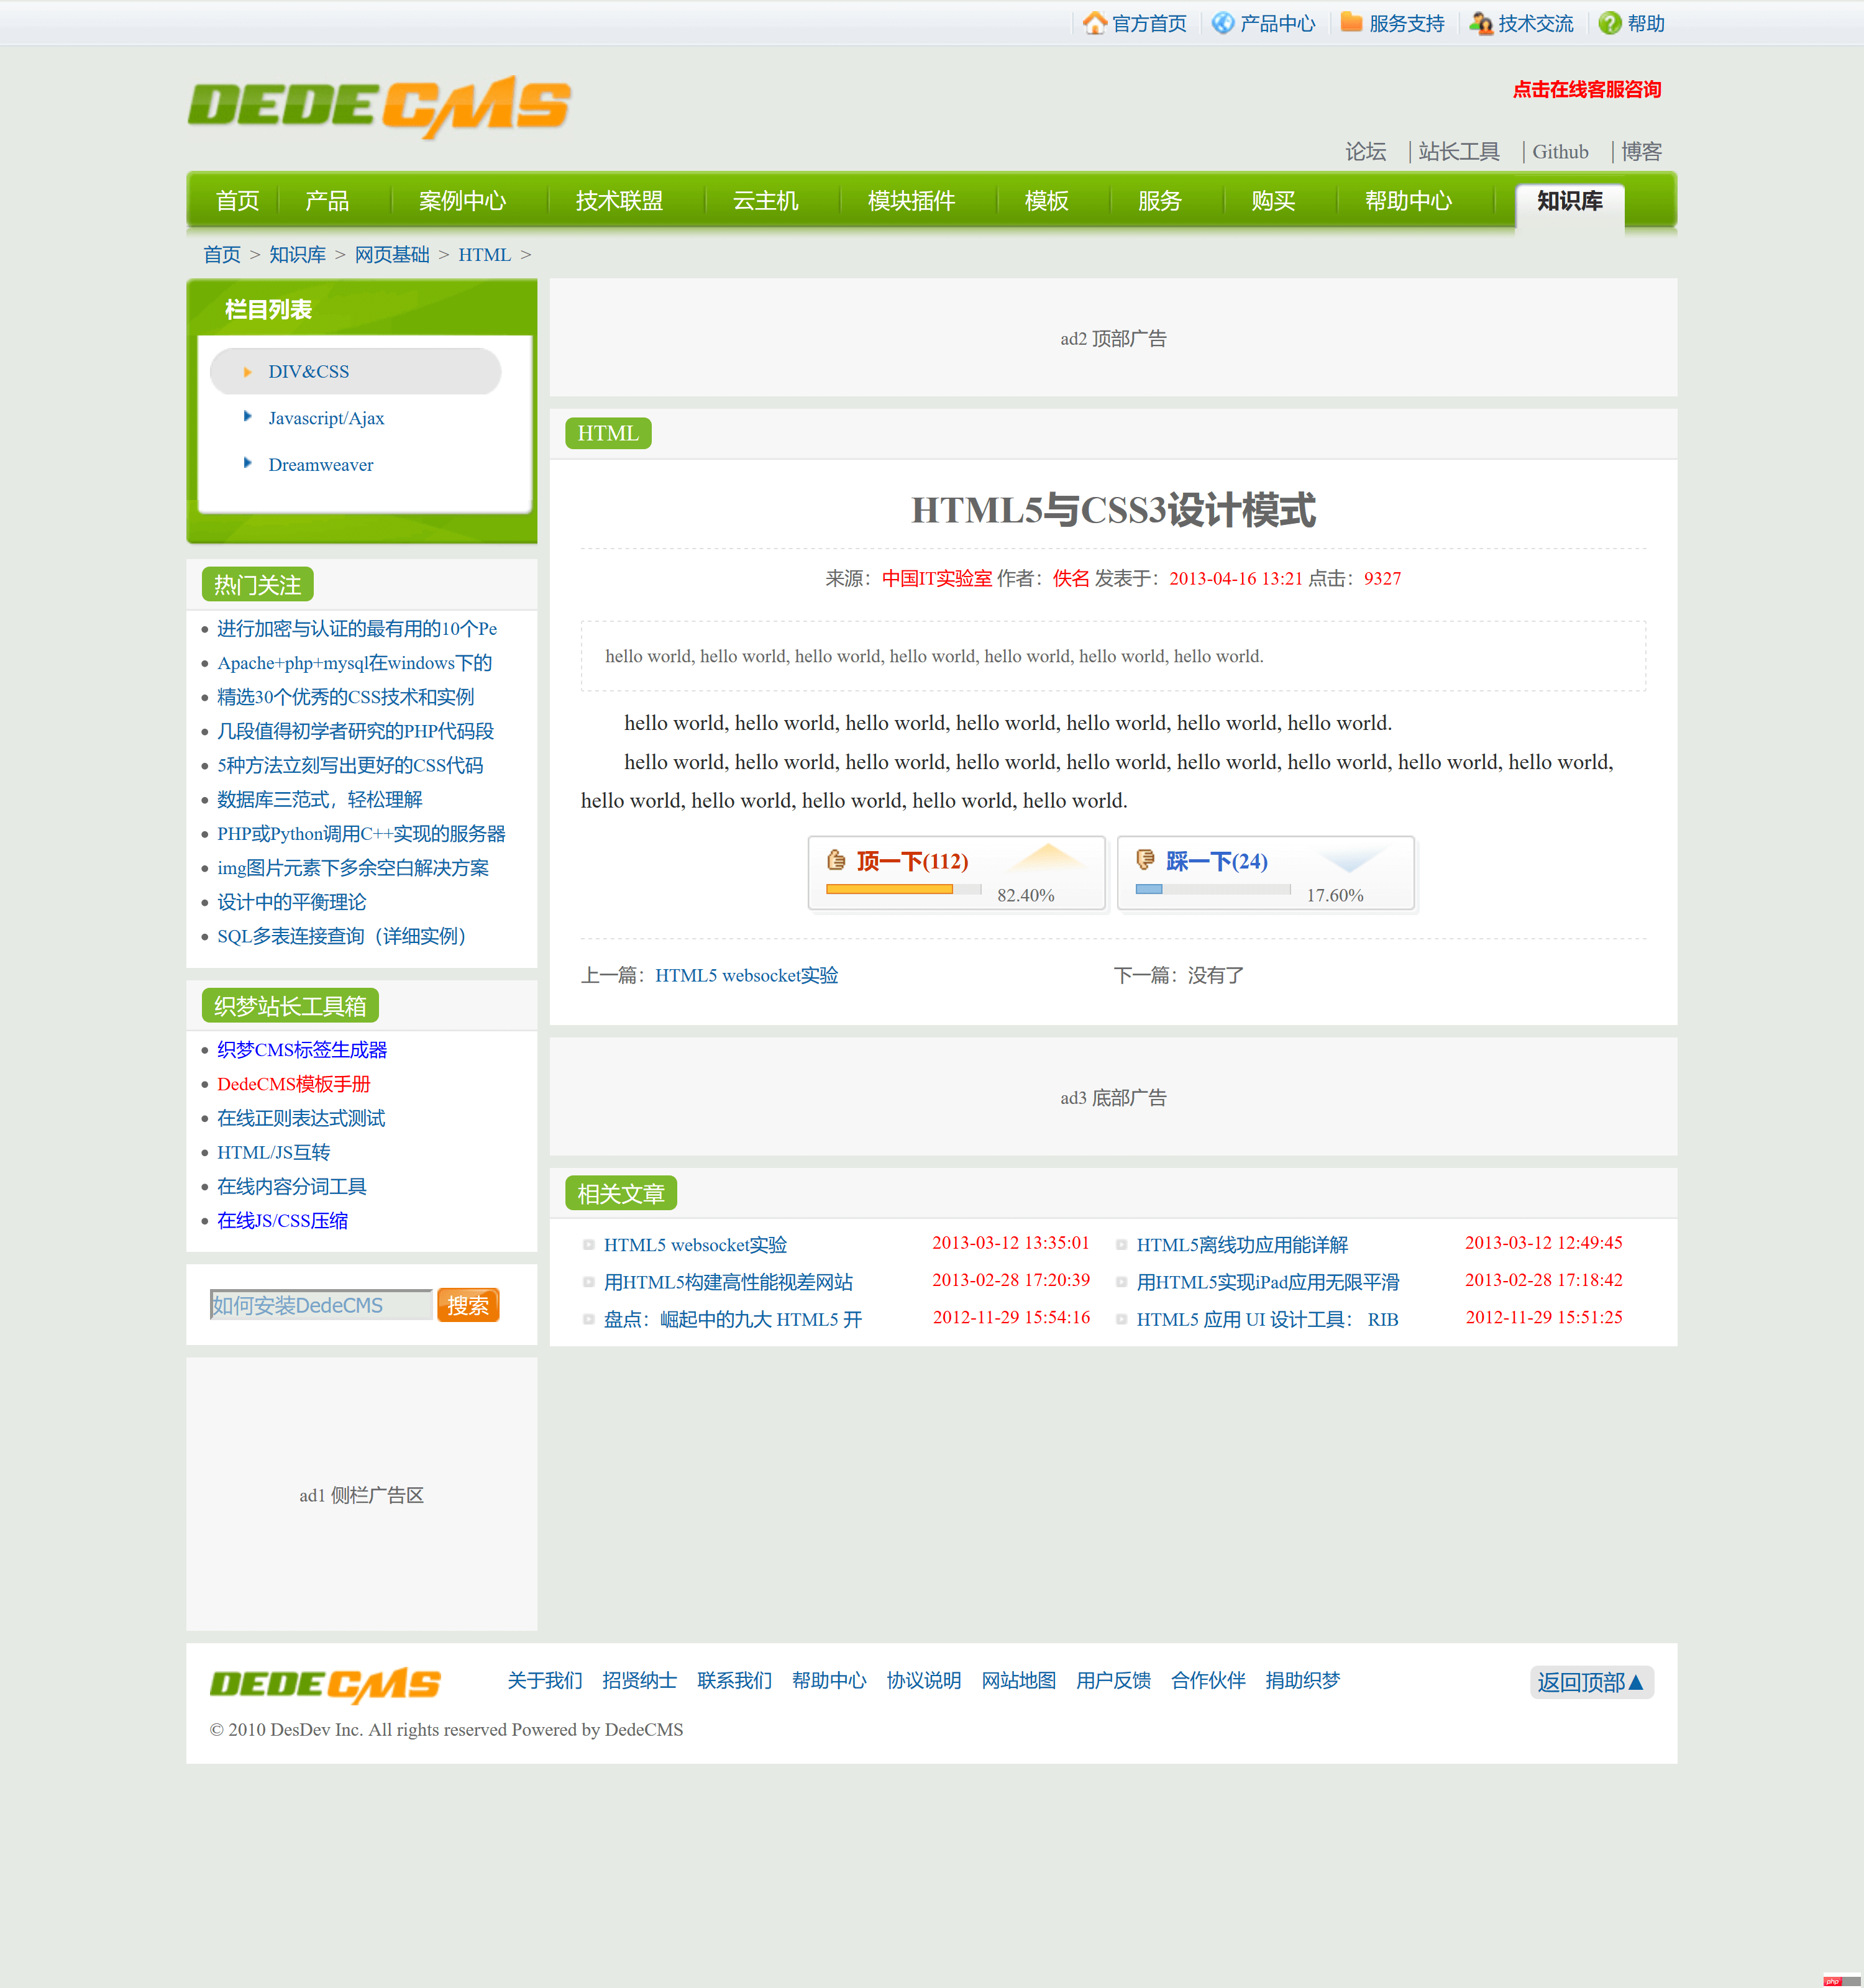This screenshot has width=1864, height=1988.
Task: Click the small square icon before HTML5离线功应用能详解
Action: pyautogui.click(x=1122, y=1245)
